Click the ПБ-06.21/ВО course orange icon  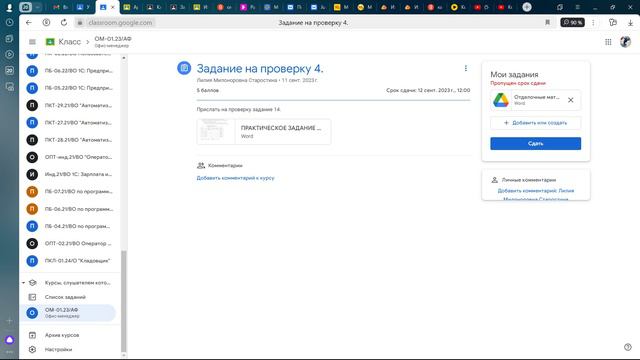pos(32,209)
